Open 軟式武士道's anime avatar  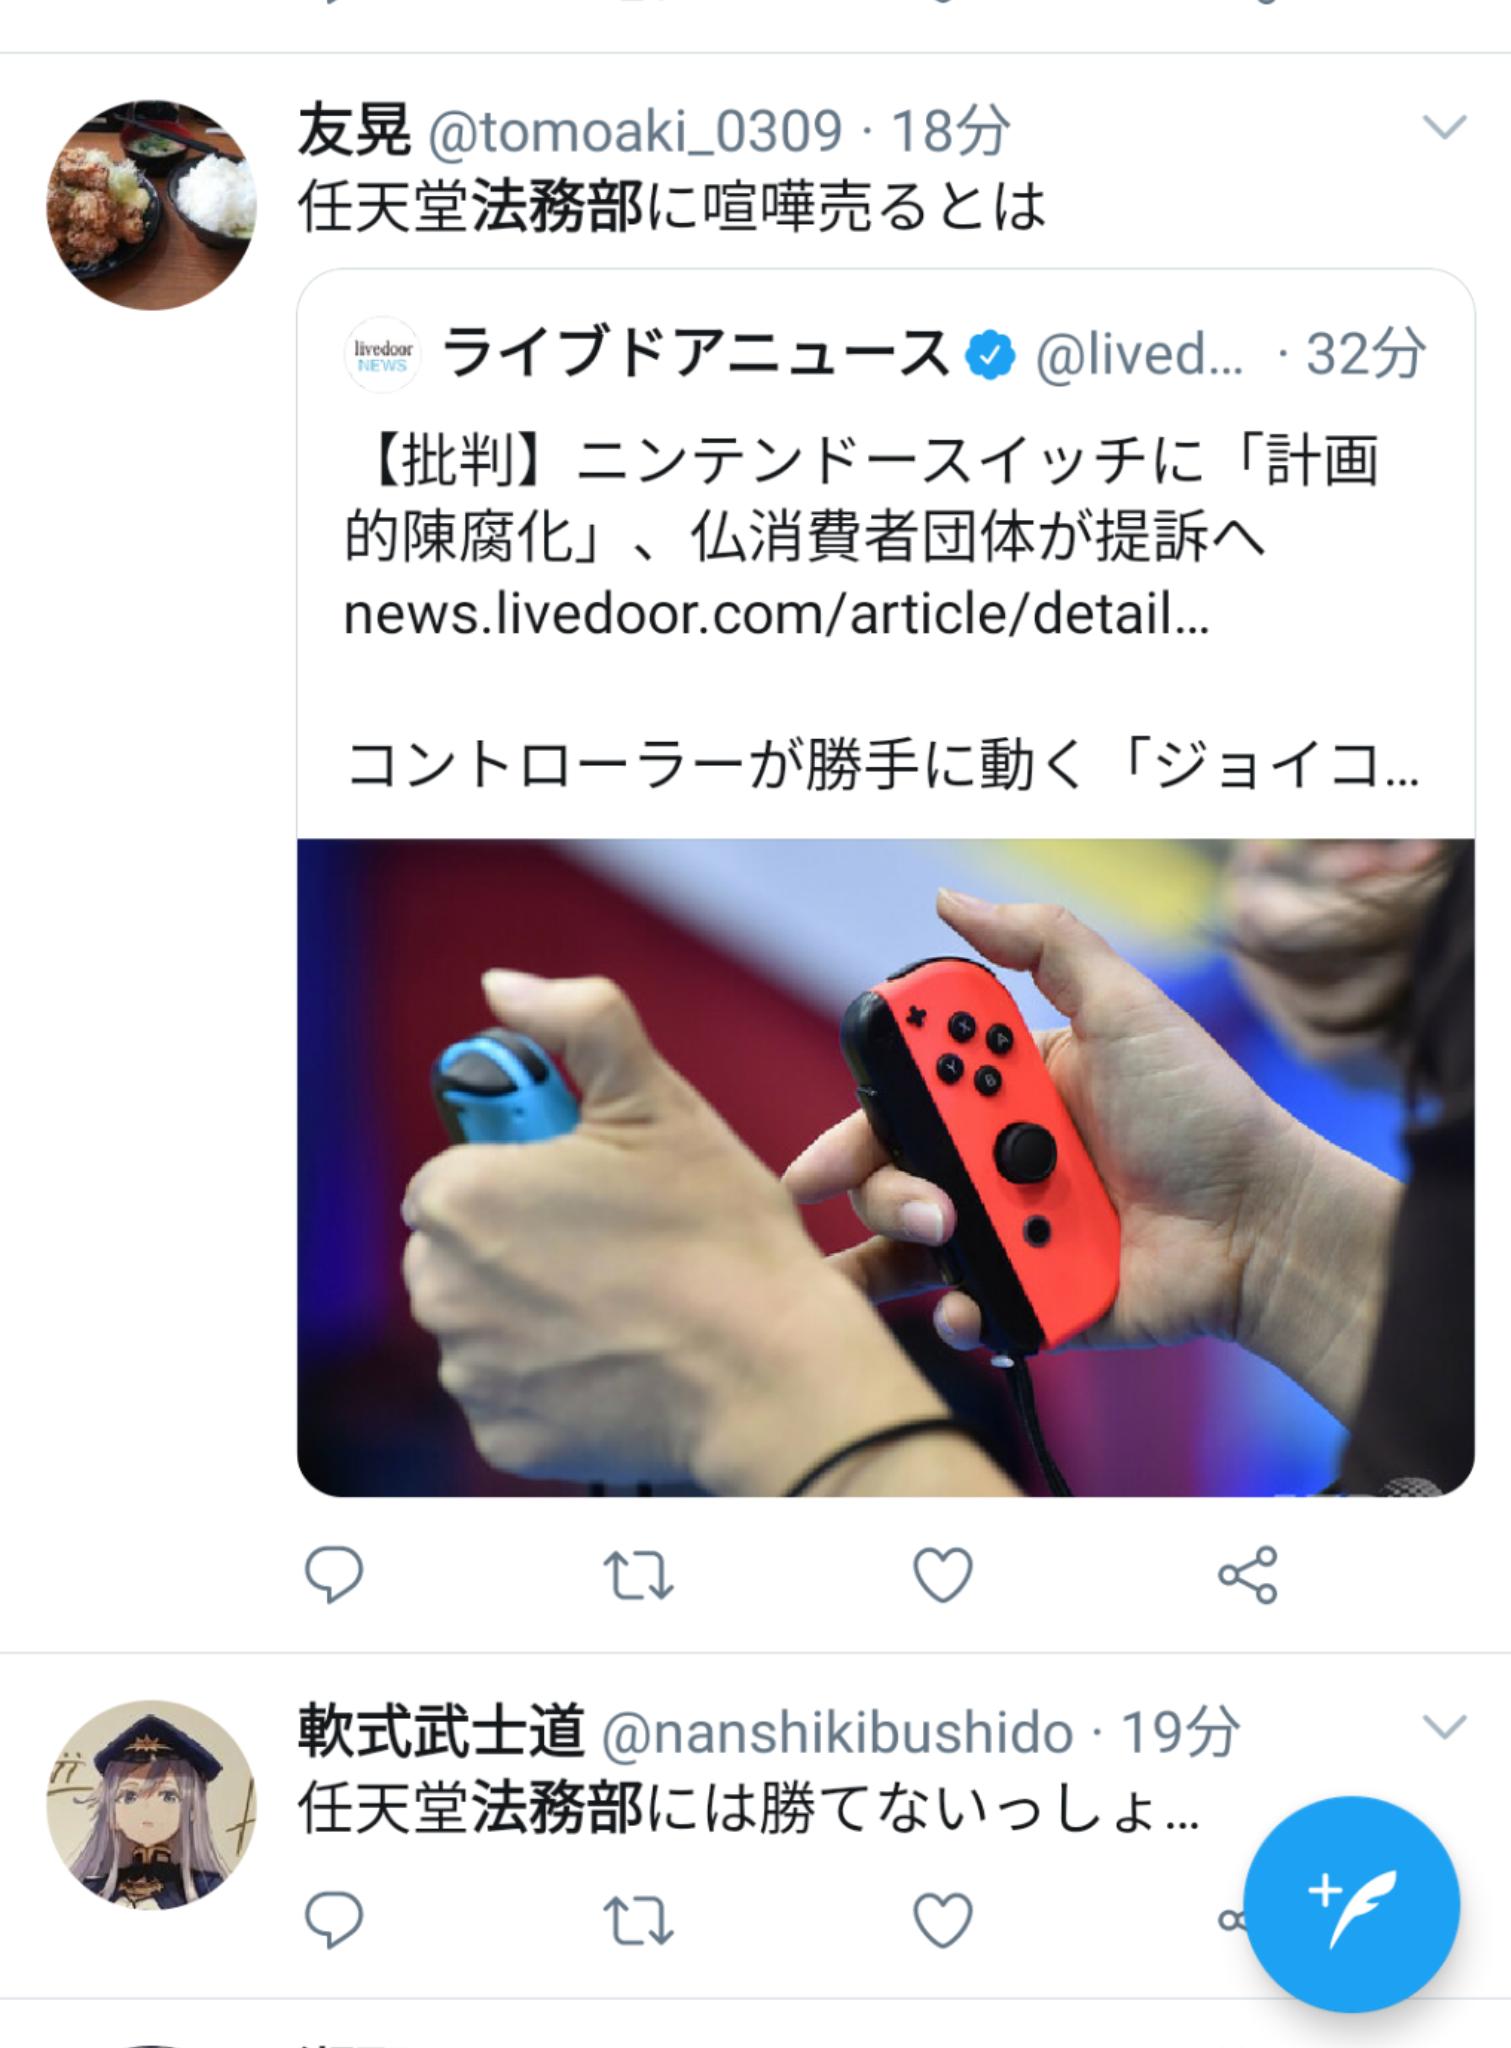tap(152, 1805)
